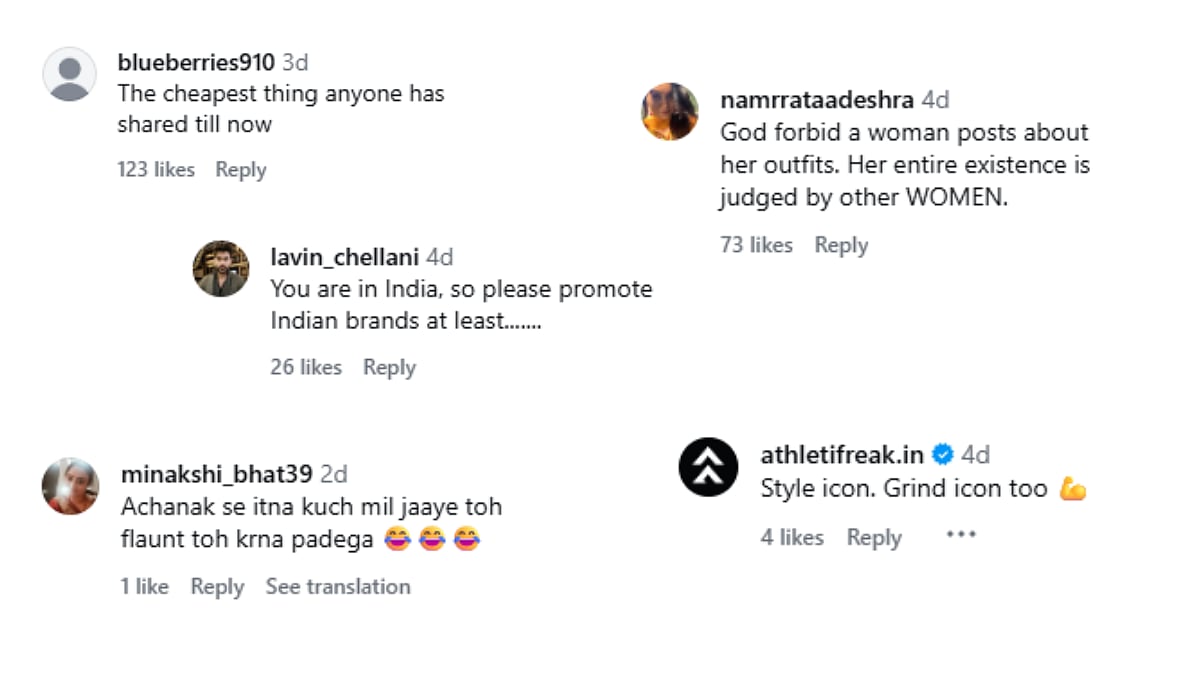The width and height of the screenshot is (1200, 675).
Task: Open minakshi_bhat39's profile picture
Action: (x=70, y=486)
